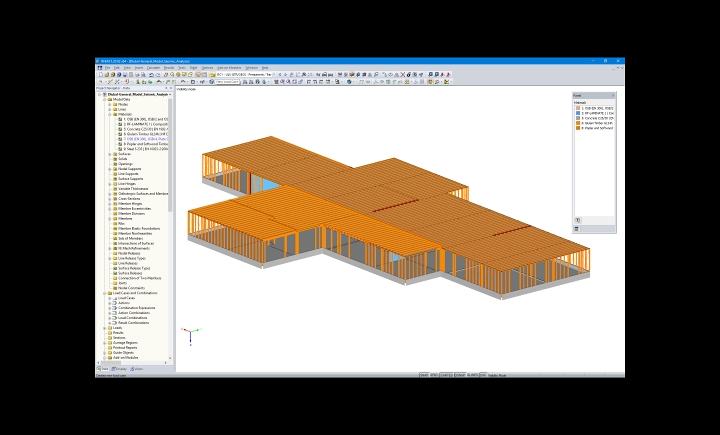Click the Undo arrow icon
The width and height of the screenshot is (720, 435).
pos(151,74)
